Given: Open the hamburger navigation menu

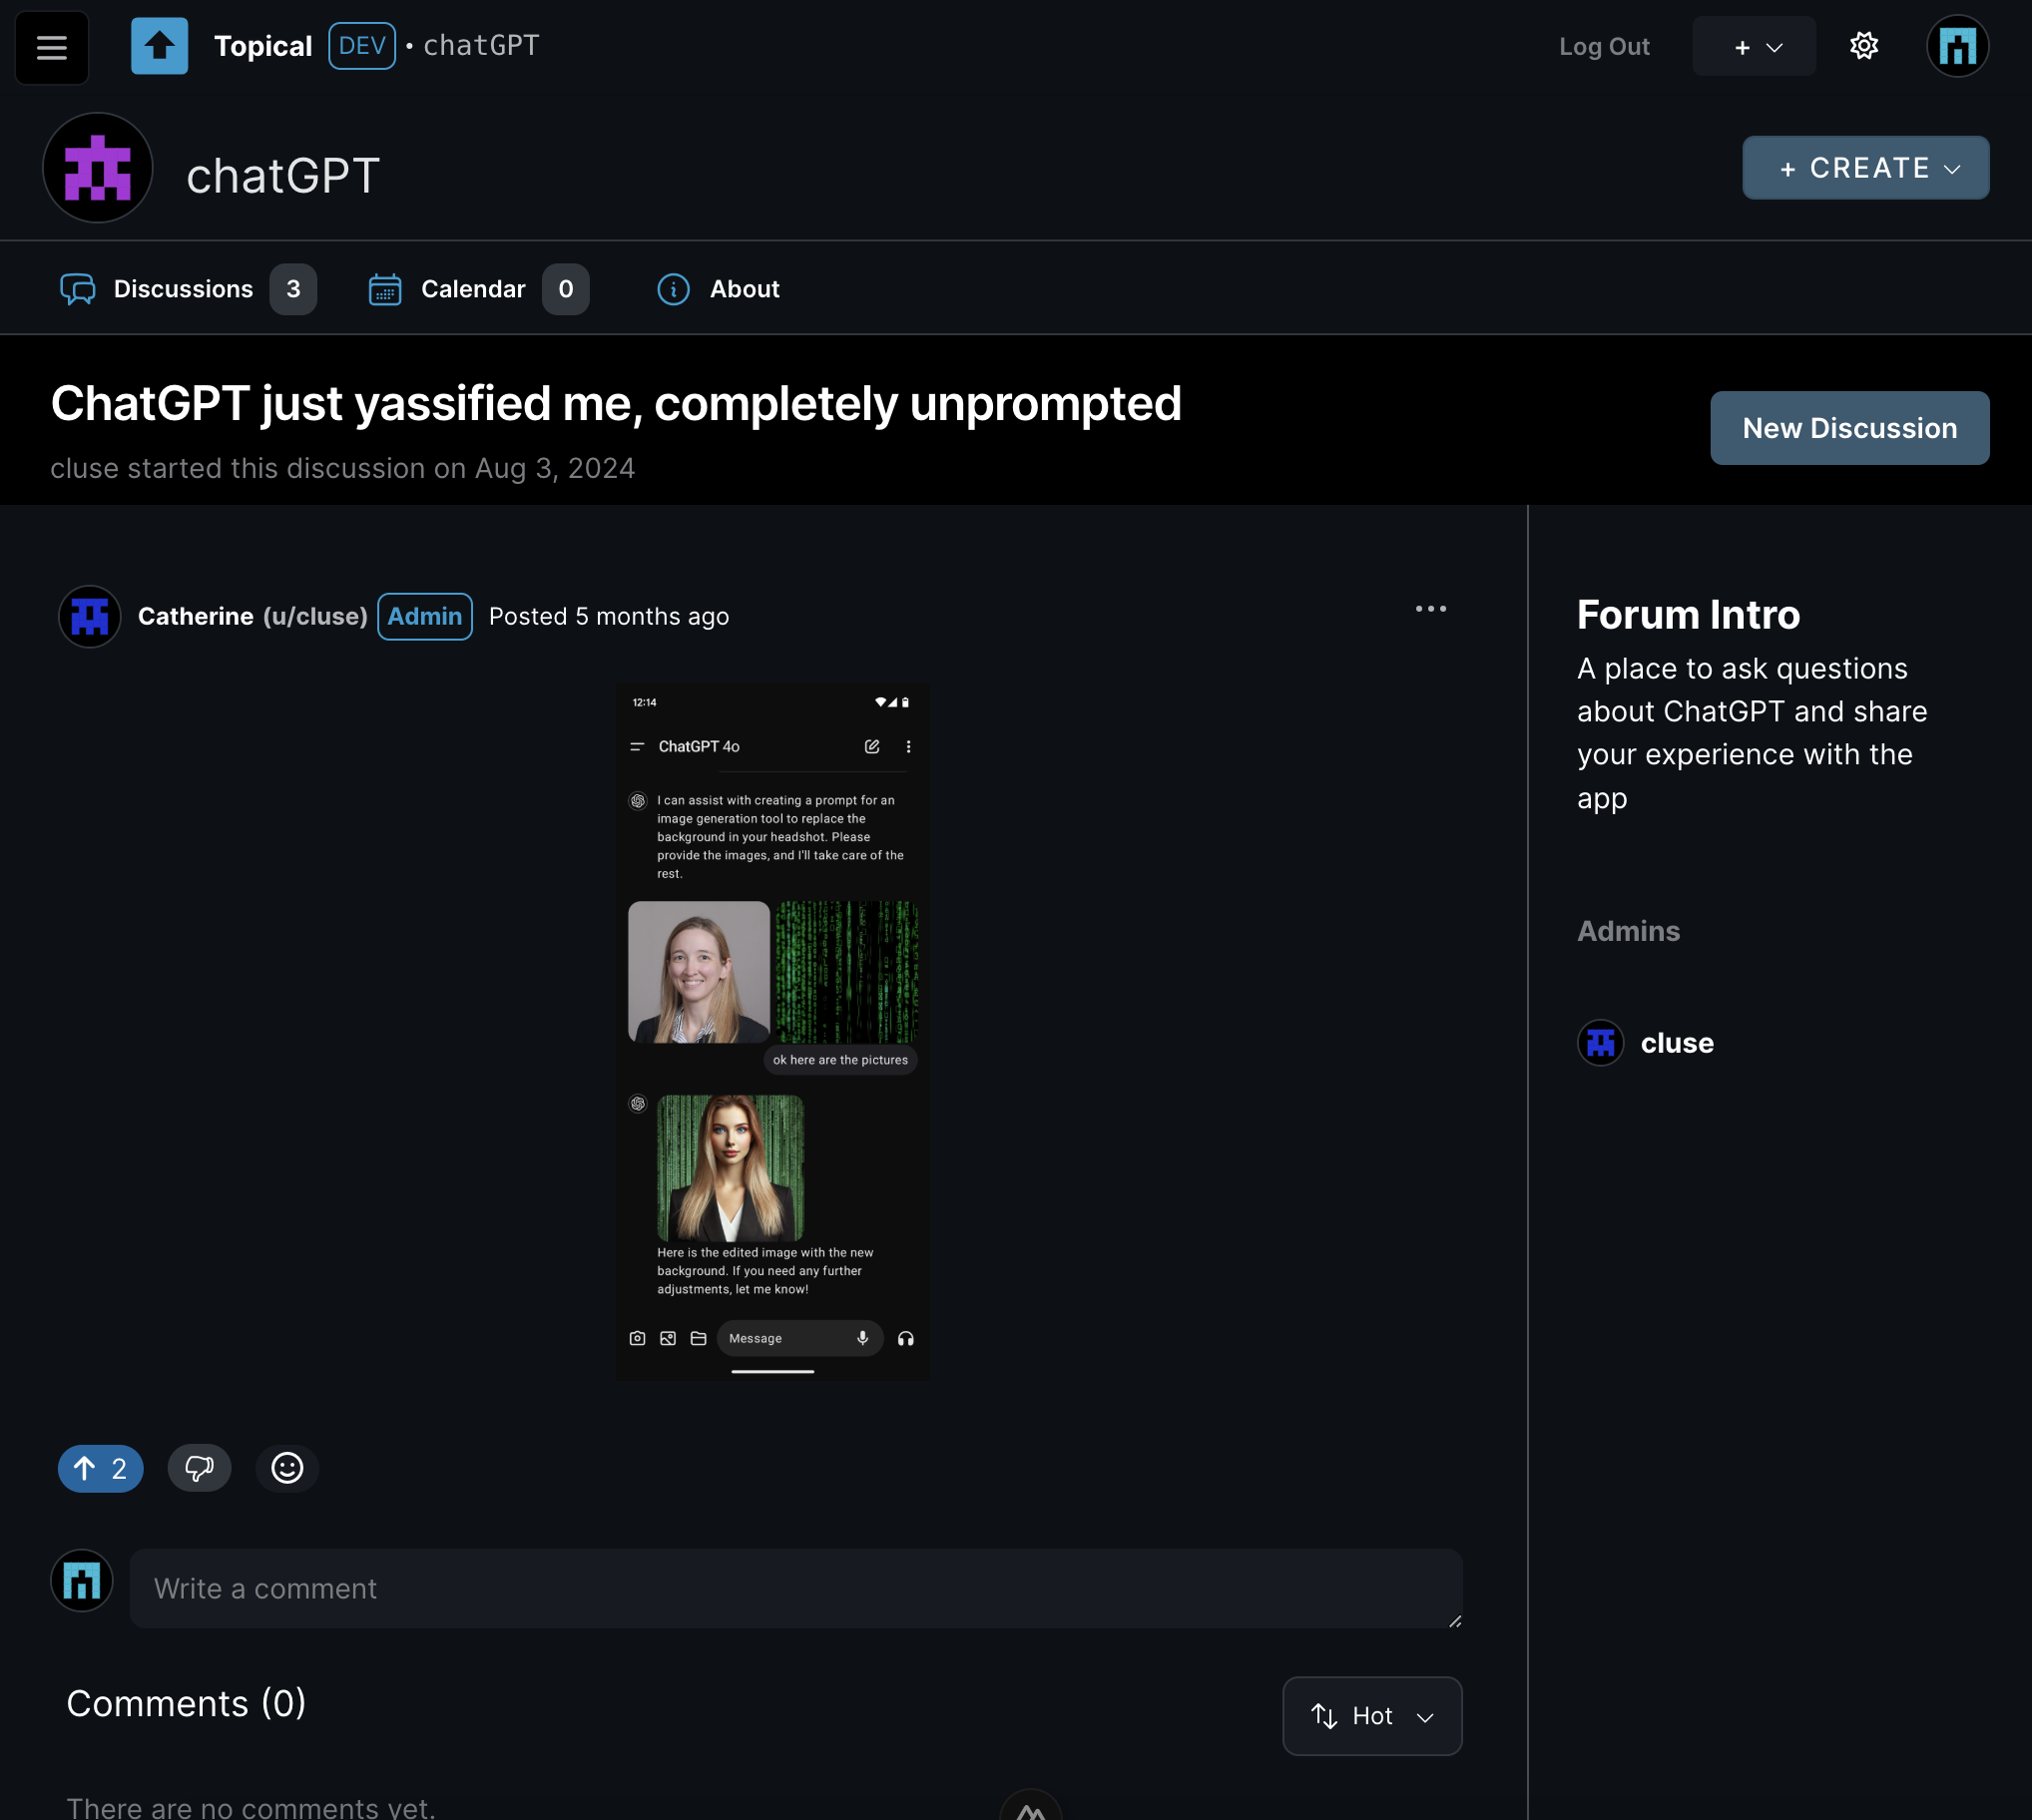Looking at the screenshot, I should click(x=52, y=47).
